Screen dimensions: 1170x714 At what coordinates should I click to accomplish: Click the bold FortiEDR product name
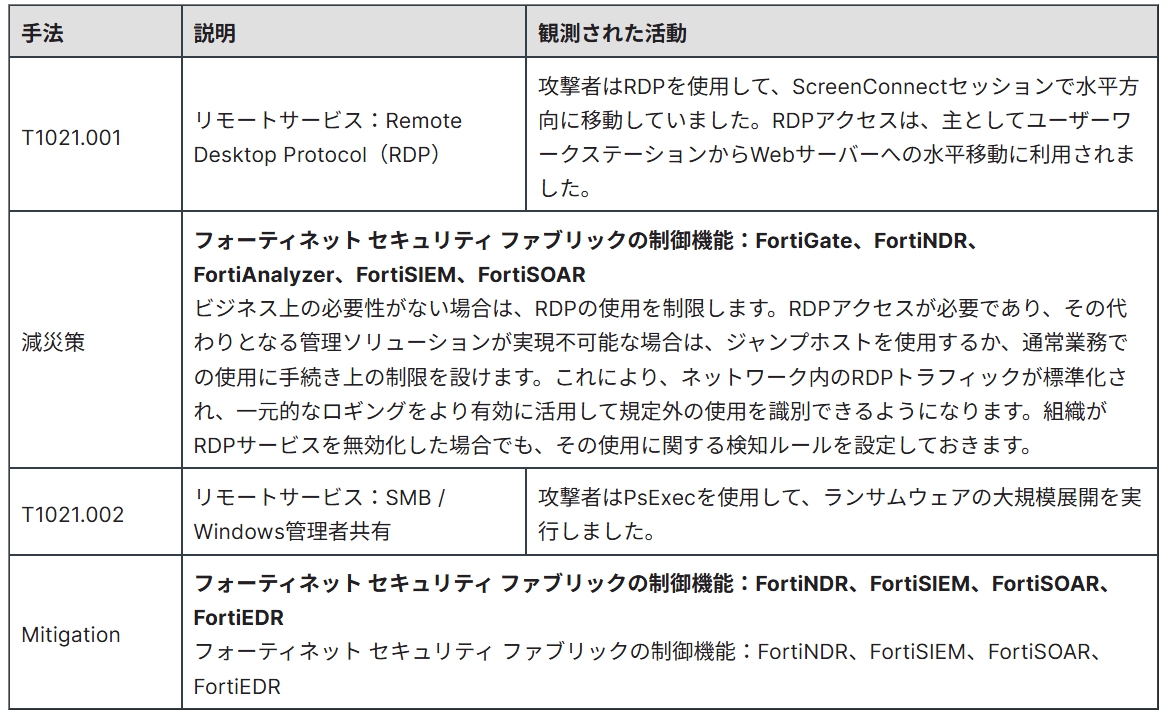pyautogui.click(x=238, y=617)
